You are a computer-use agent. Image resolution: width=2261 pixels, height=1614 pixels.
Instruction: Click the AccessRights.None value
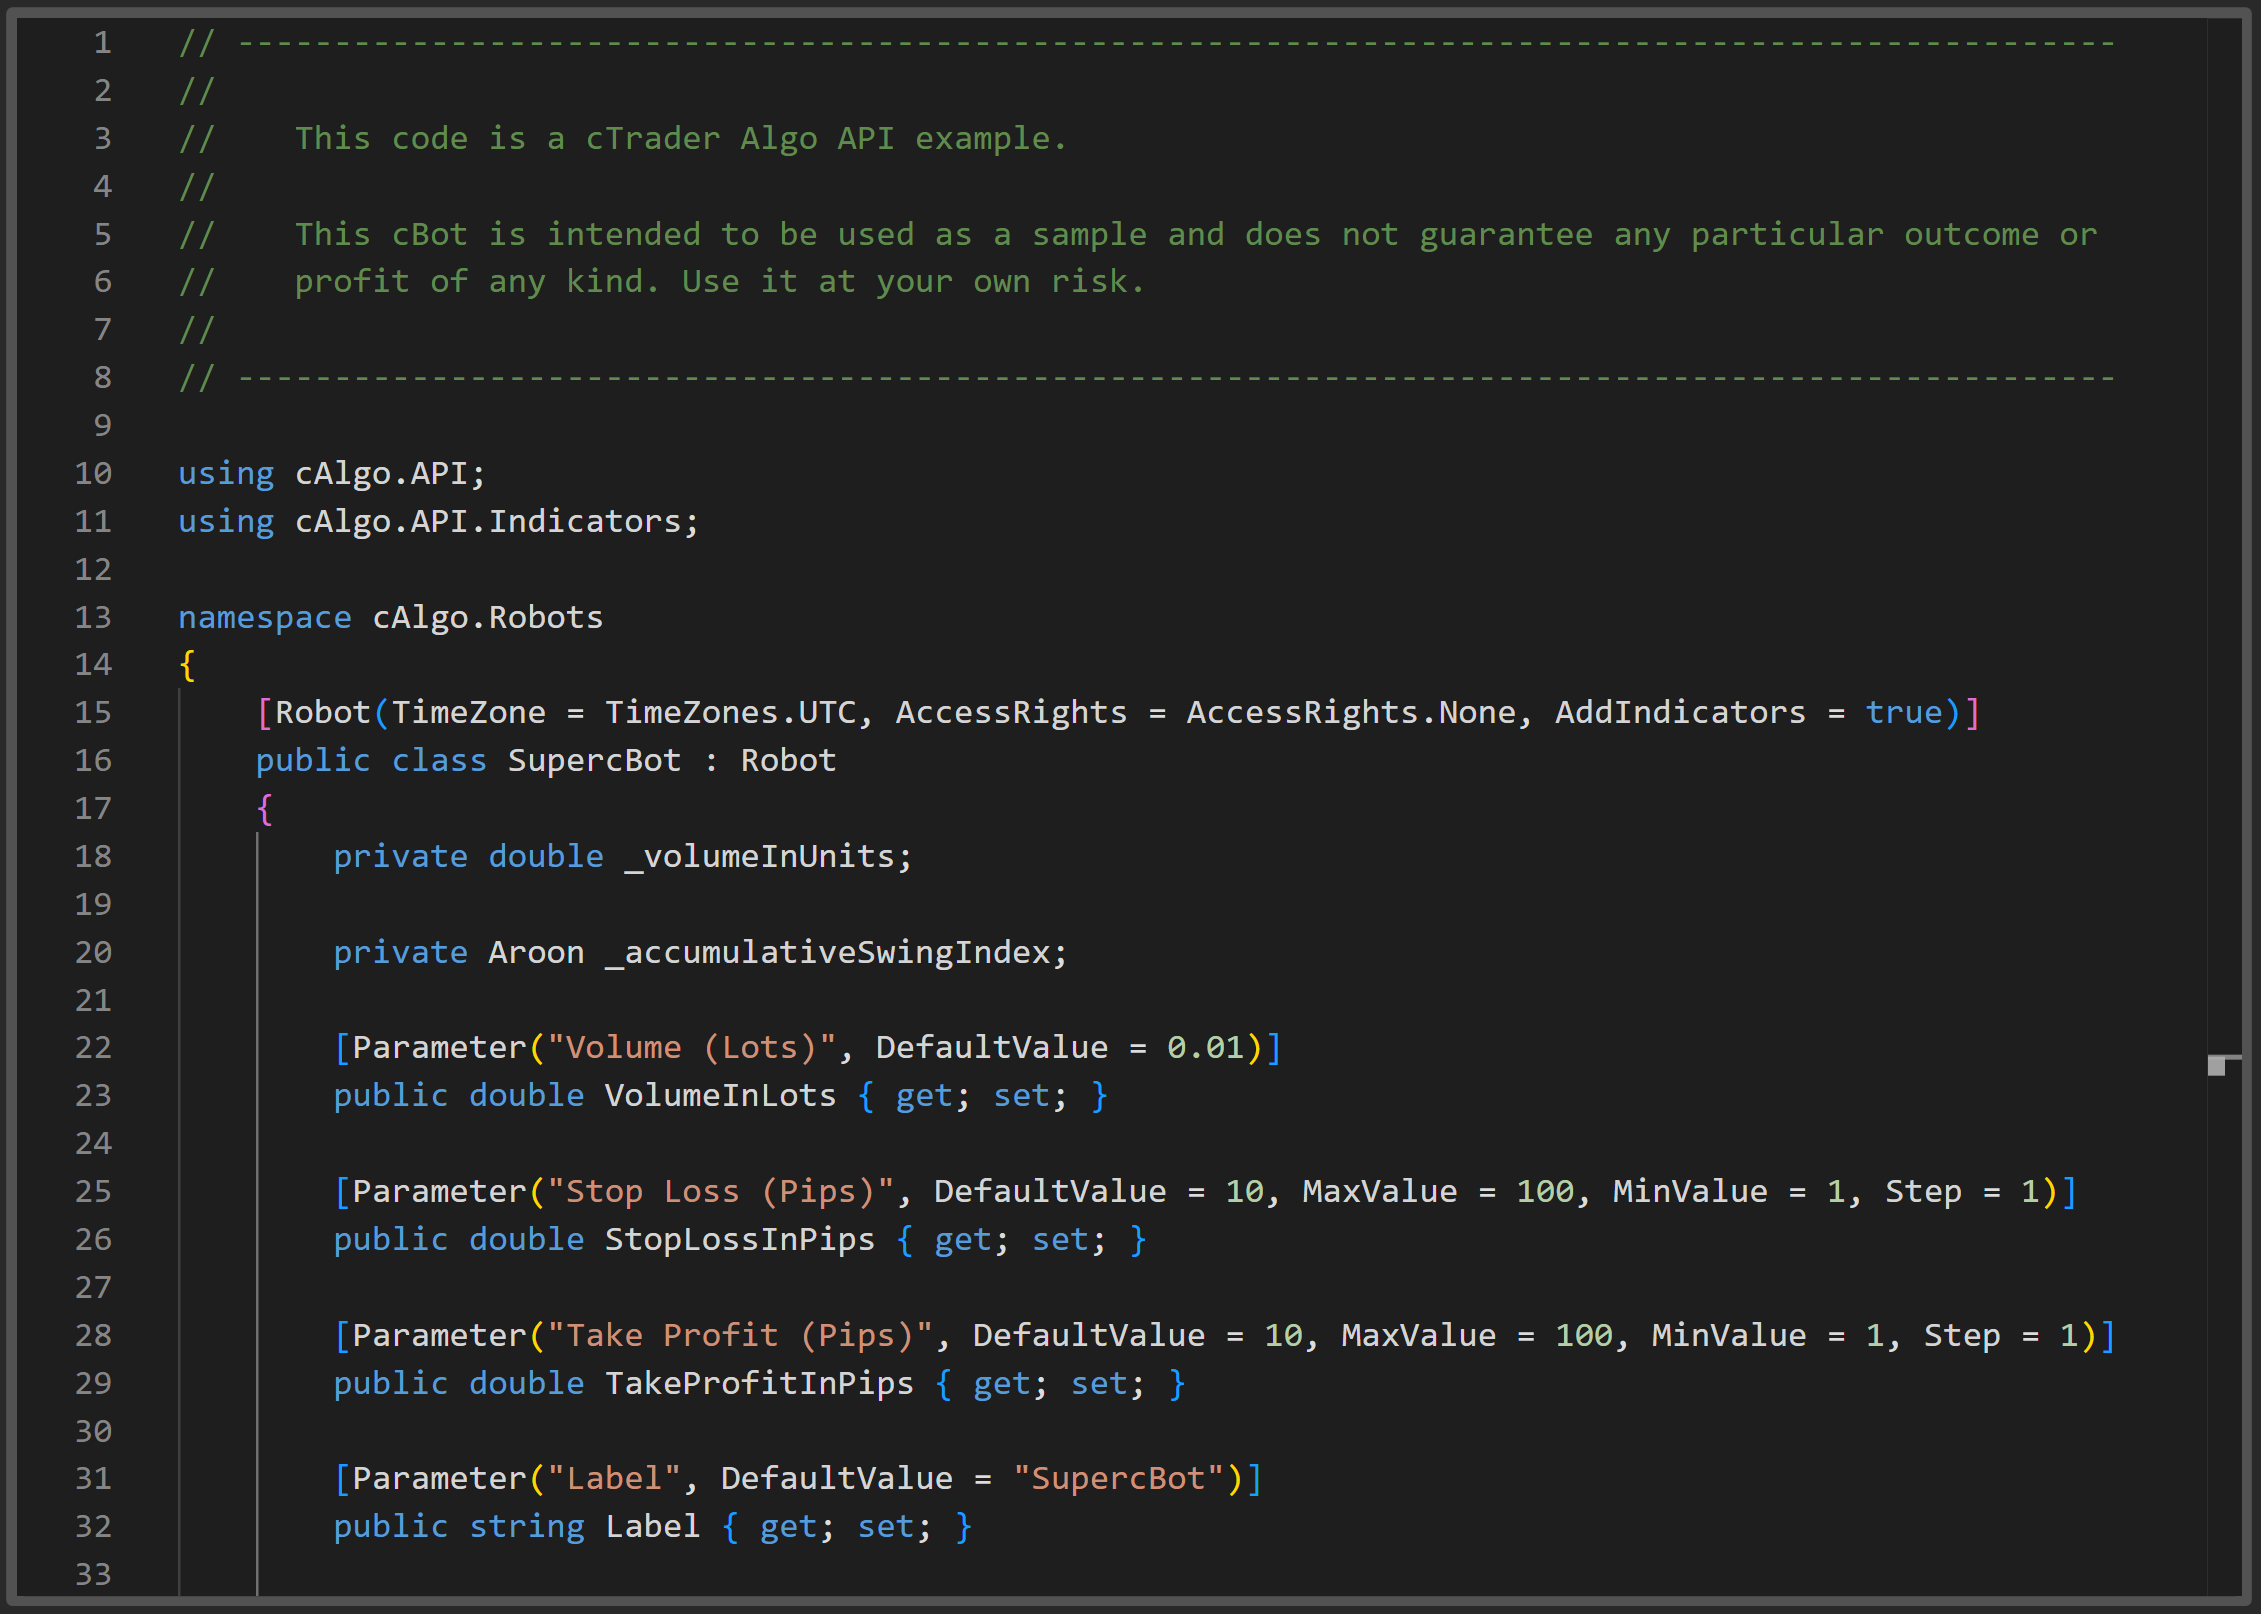(1351, 713)
